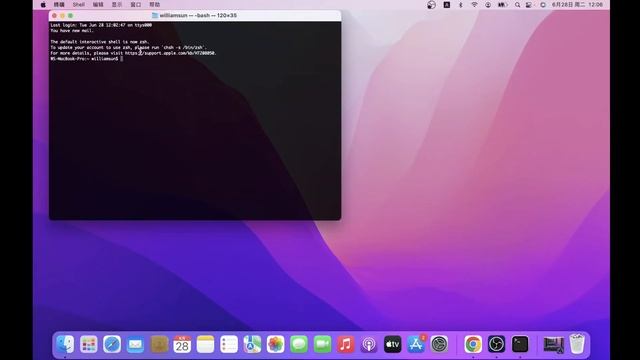The height and width of the screenshot is (360, 640).
Task: Zoom the Terminal window with green button
Action: coord(71,16)
